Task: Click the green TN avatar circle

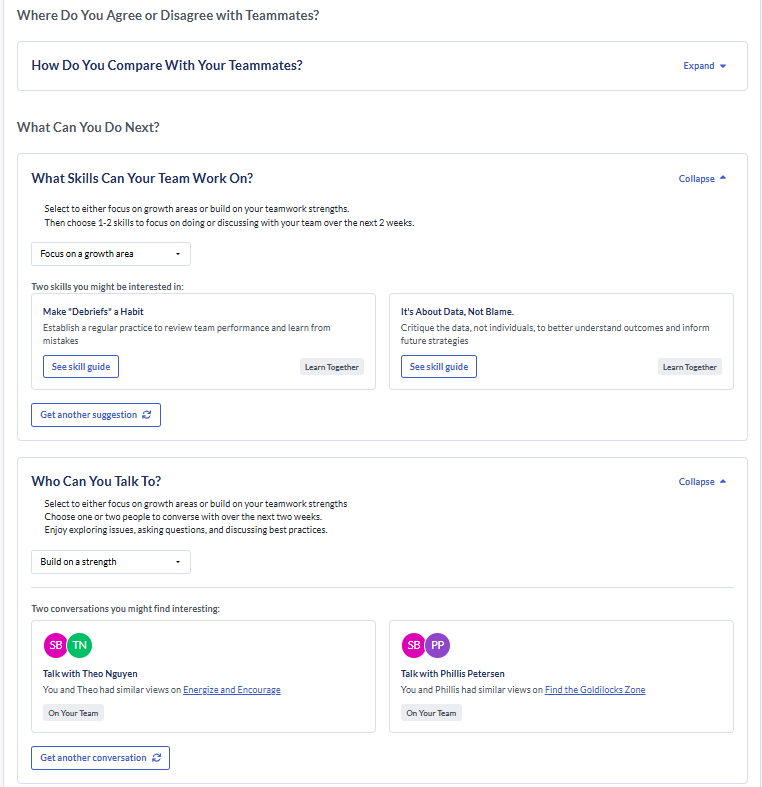Action: pyautogui.click(x=79, y=645)
